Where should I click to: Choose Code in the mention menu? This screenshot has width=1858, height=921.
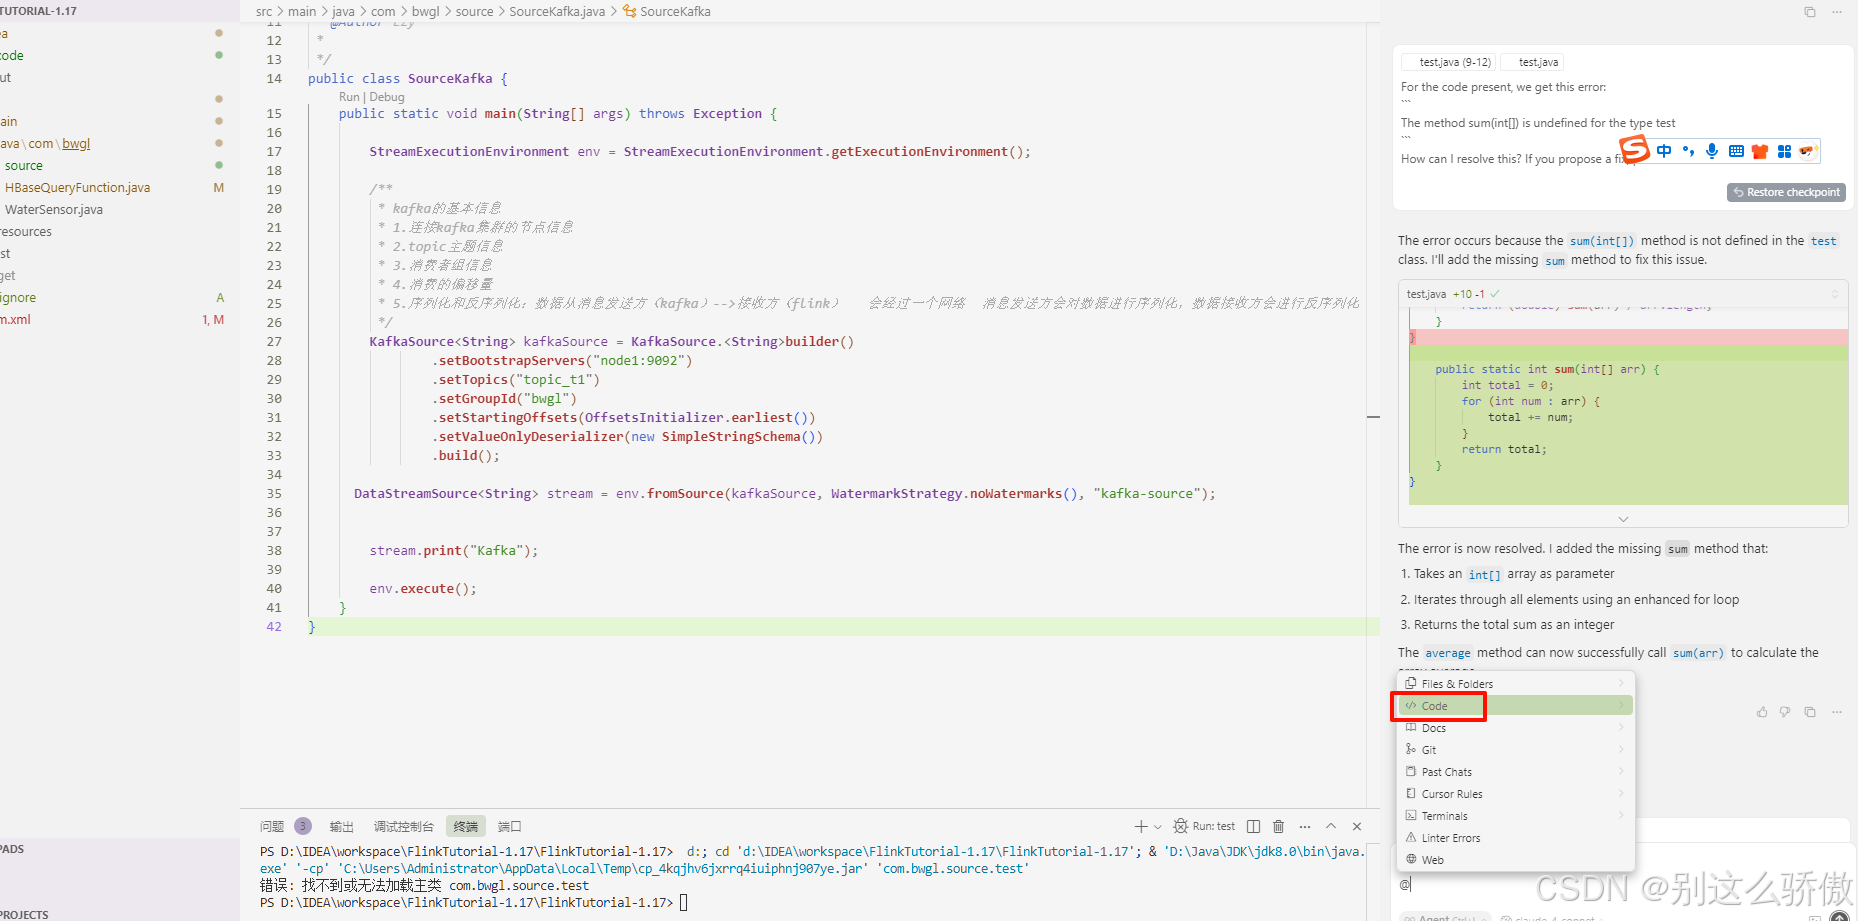click(1515, 706)
